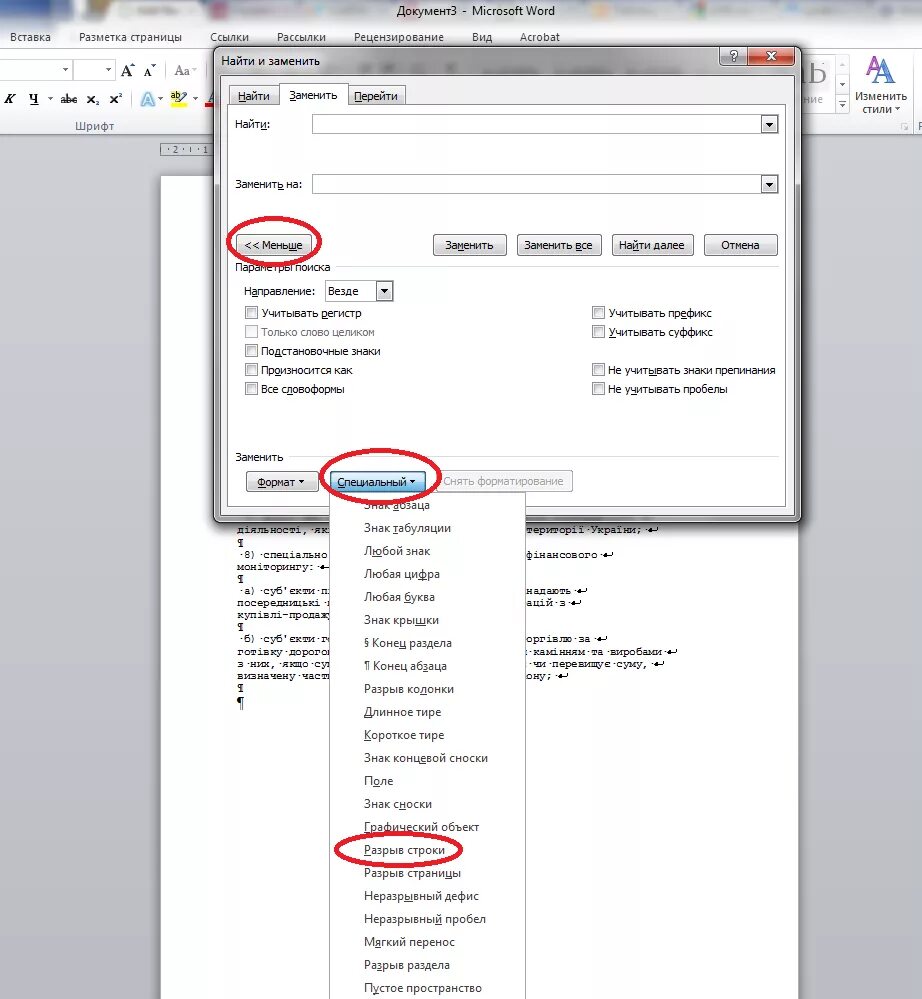Click the Заменить button
922x999 pixels.
click(x=470, y=245)
